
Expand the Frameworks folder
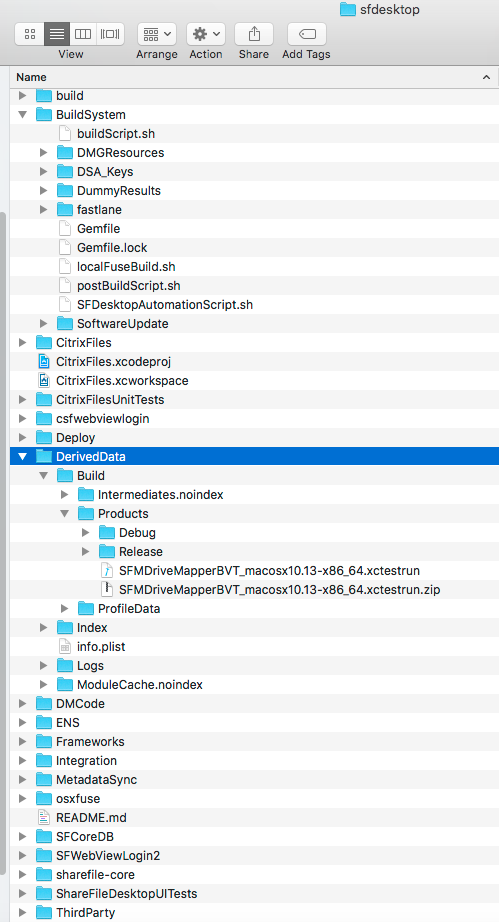[22, 741]
